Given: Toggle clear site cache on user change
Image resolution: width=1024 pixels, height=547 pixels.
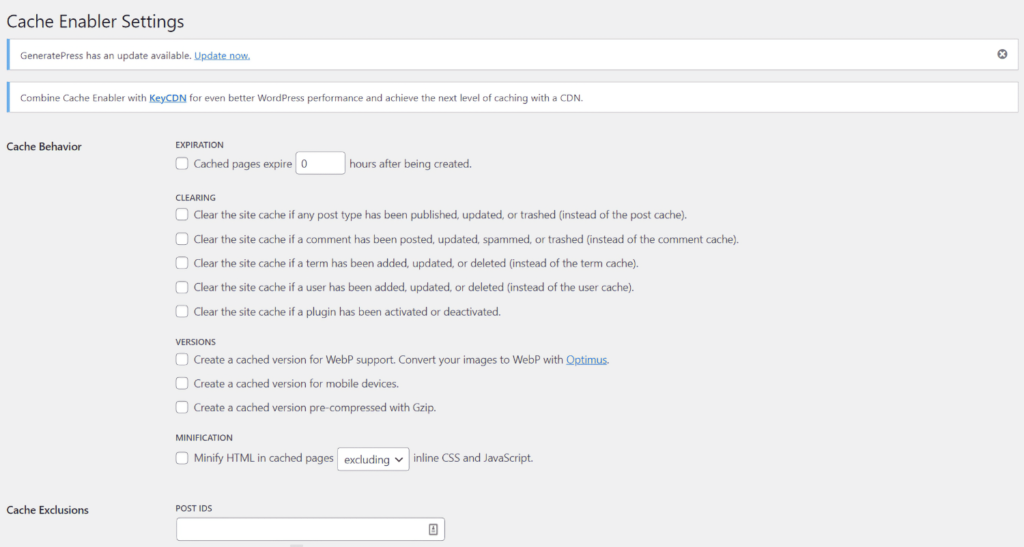Looking at the screenshot, I should [x=182, y=287].
